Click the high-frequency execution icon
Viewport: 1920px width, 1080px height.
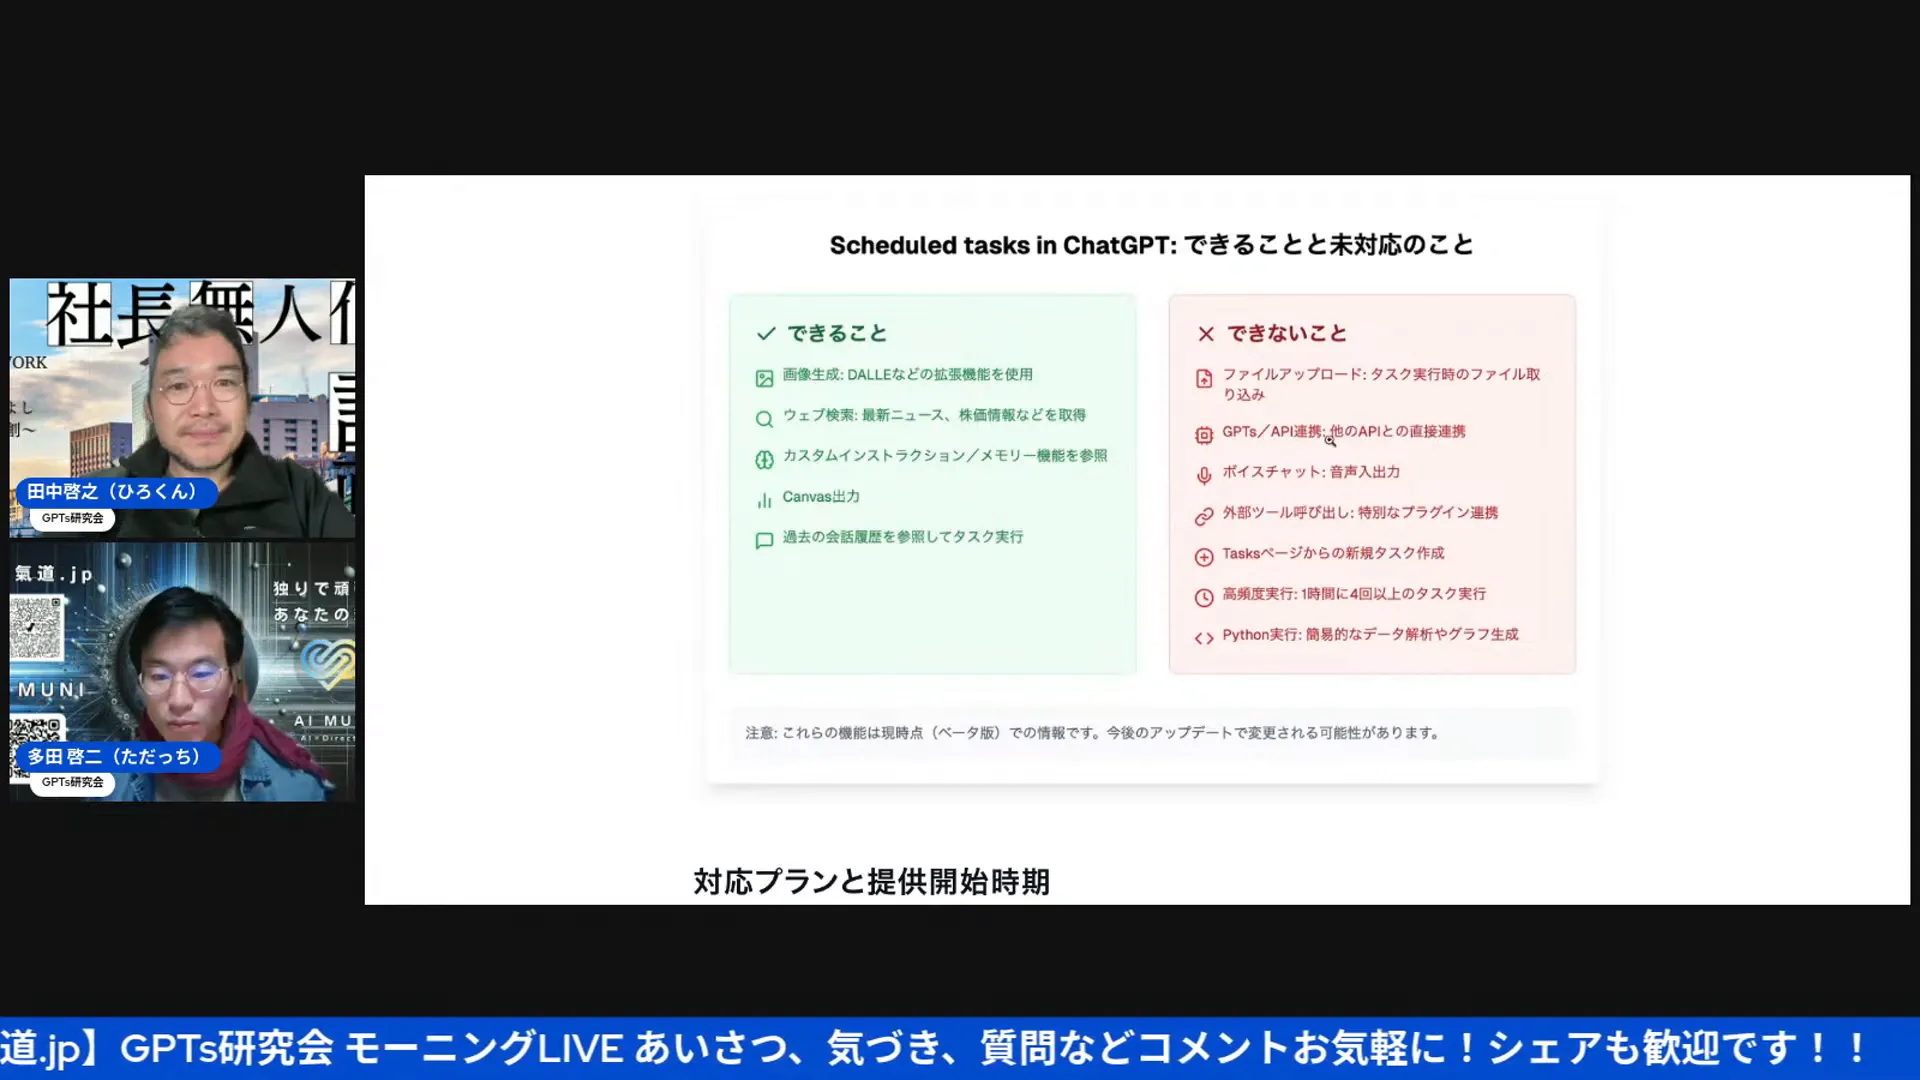point(1203,593)
